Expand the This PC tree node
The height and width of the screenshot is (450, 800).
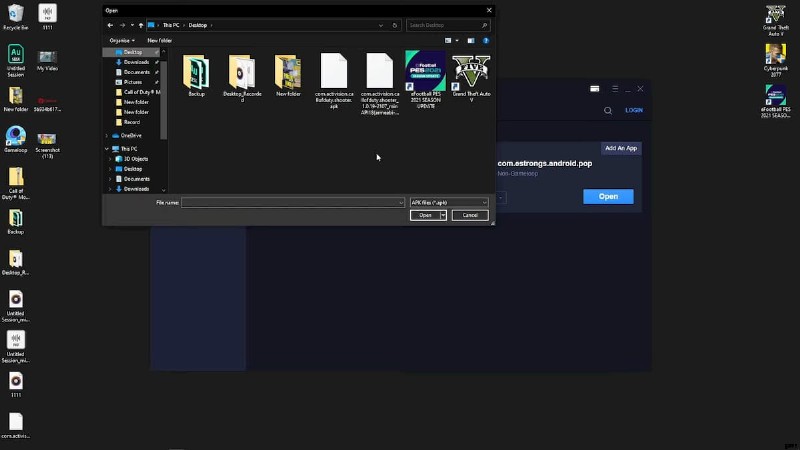point(107,148)
